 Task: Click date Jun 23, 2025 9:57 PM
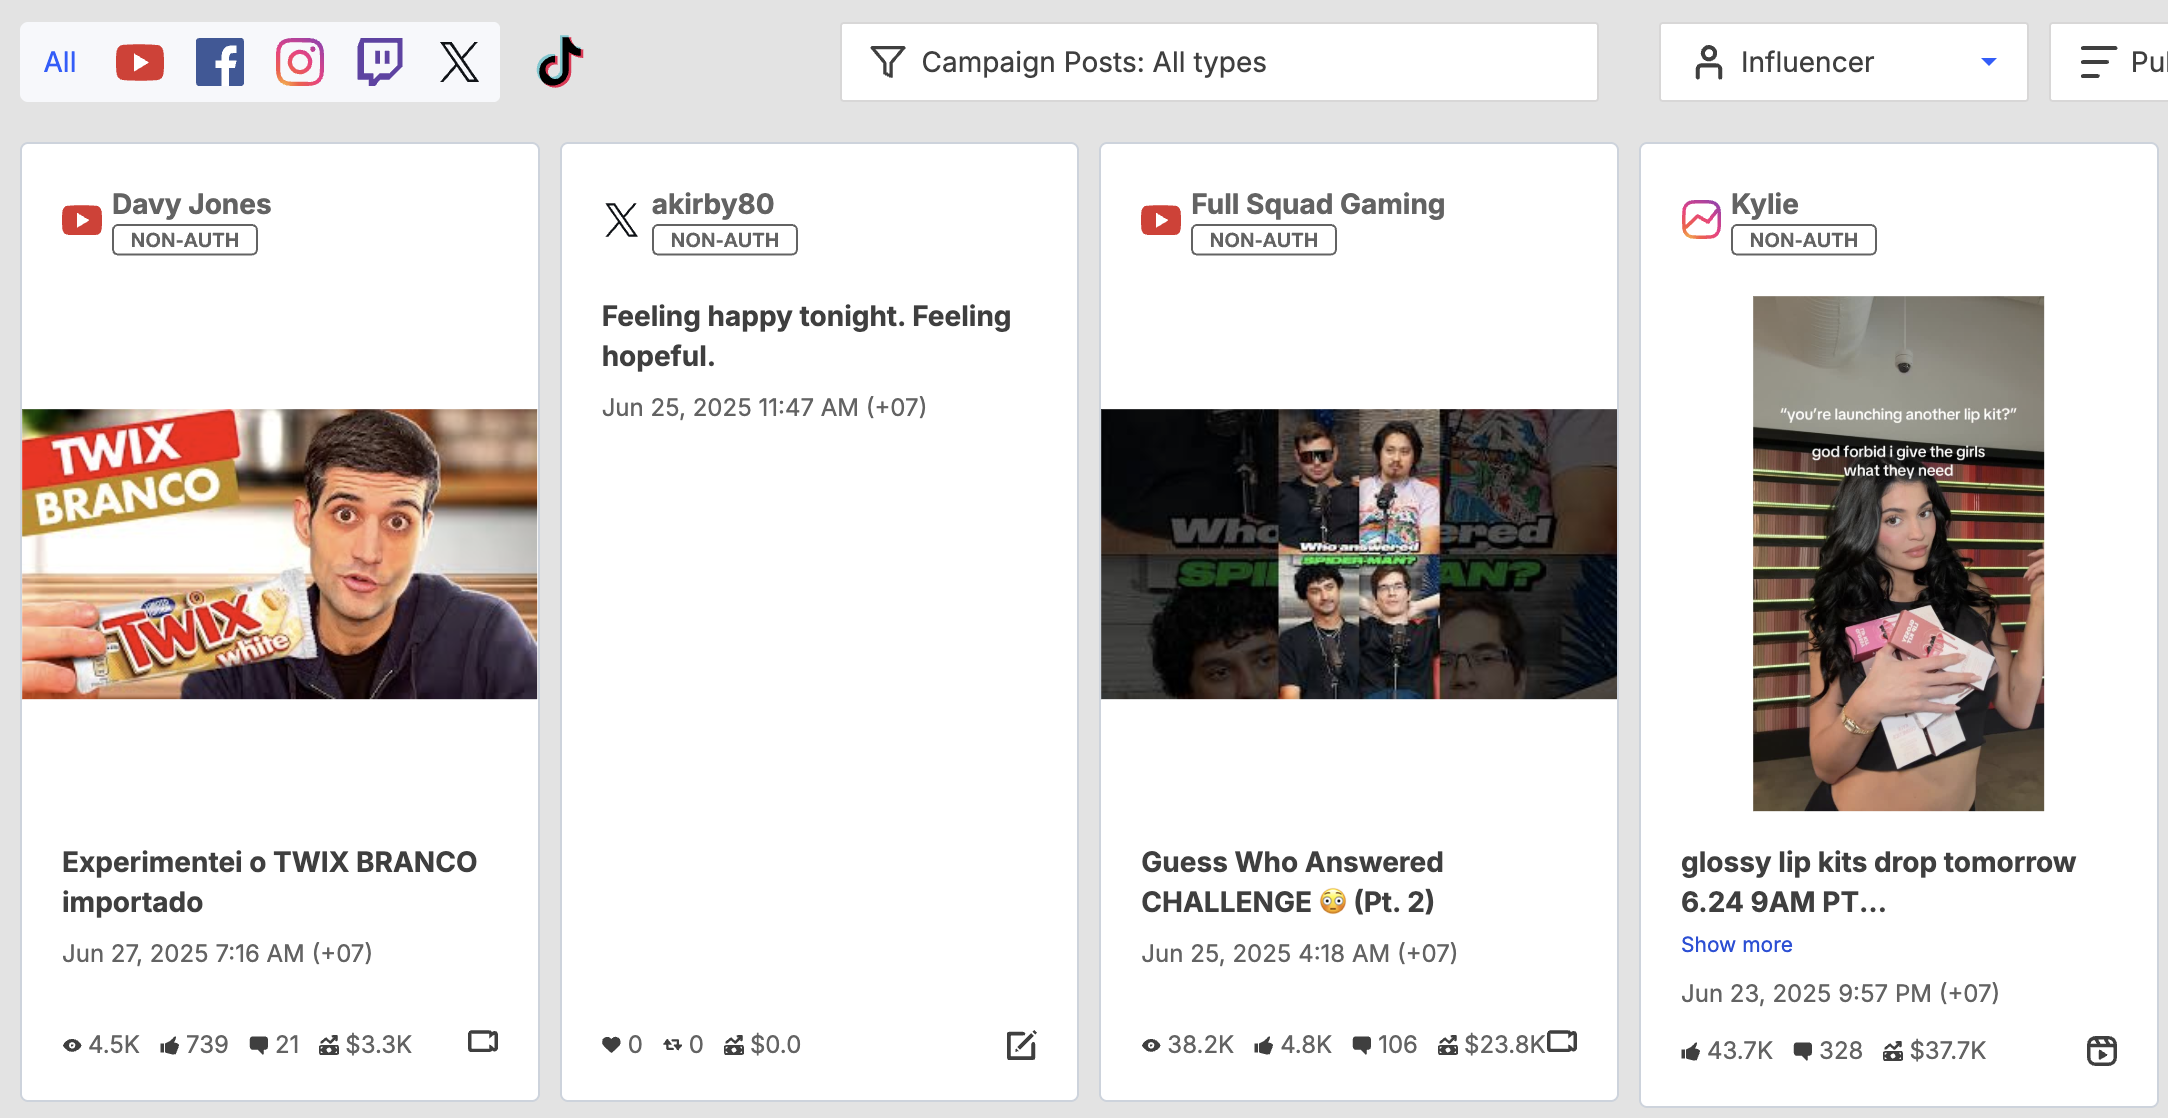coord(1840,994)
